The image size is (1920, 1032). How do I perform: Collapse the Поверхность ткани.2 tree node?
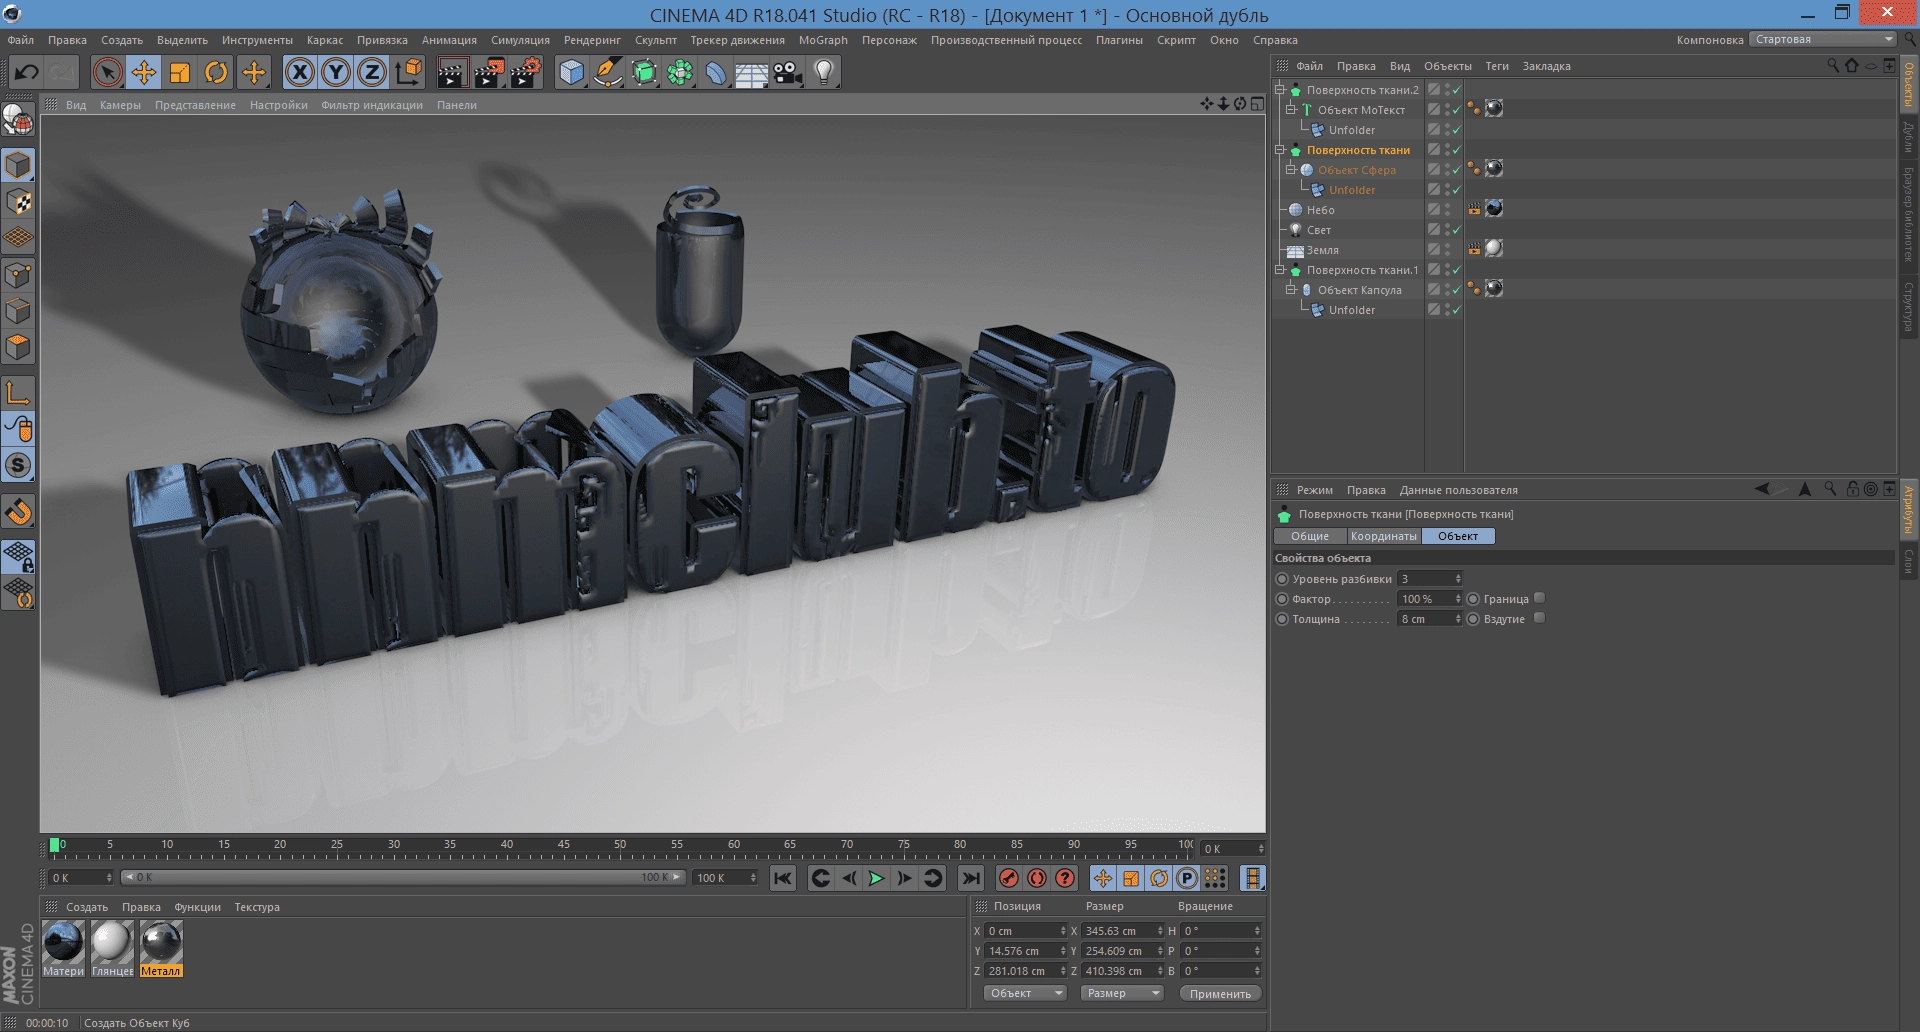click(1279, 90)
